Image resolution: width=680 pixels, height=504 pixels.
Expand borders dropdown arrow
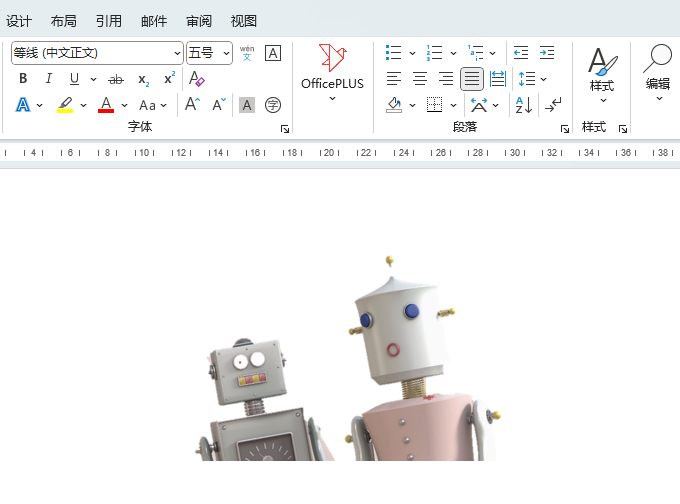pyautogui.click(x=453, y=105)
